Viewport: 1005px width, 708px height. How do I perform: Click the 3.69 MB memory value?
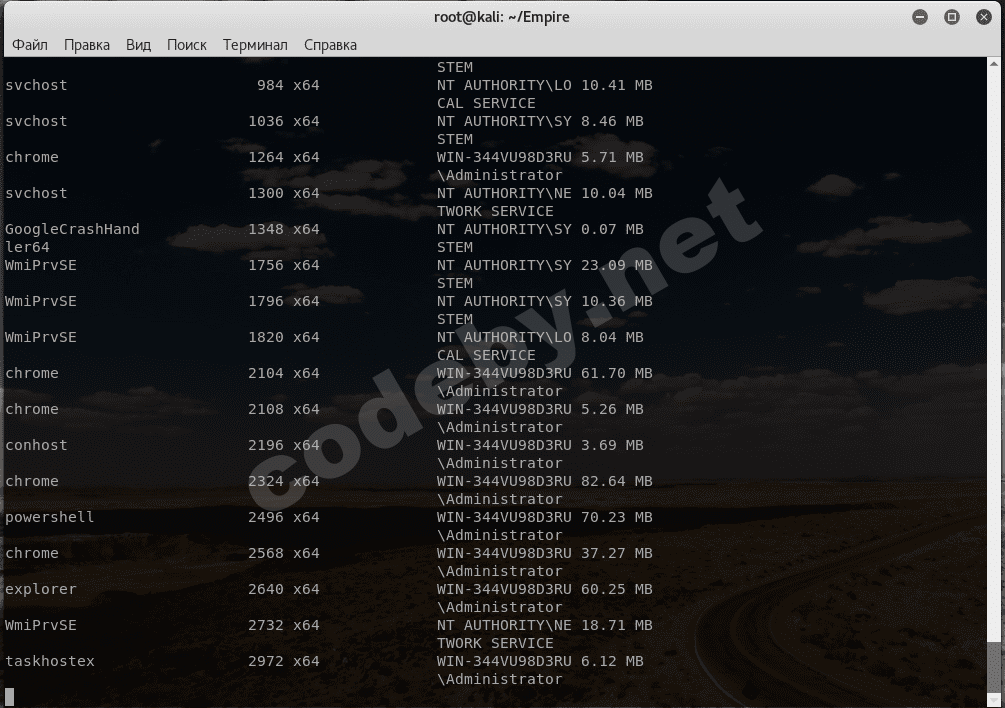pyautogui.click(x=612, y=445)
